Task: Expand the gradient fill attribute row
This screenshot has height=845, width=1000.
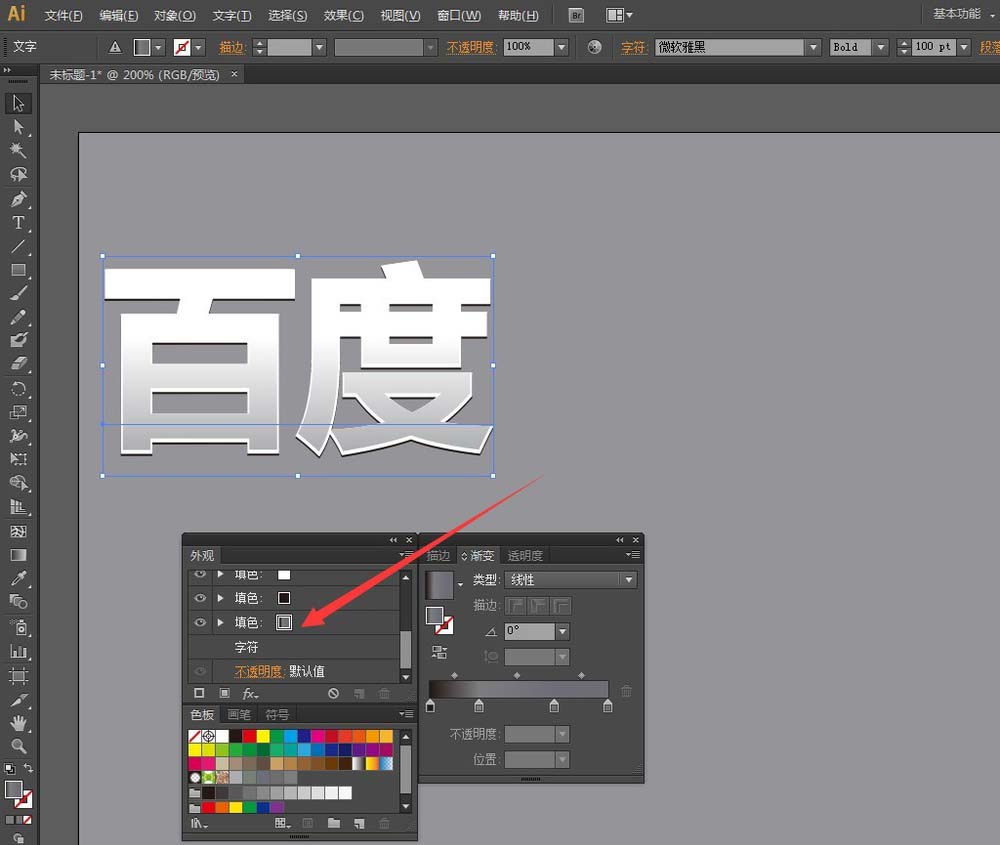Action: point(221,622)
